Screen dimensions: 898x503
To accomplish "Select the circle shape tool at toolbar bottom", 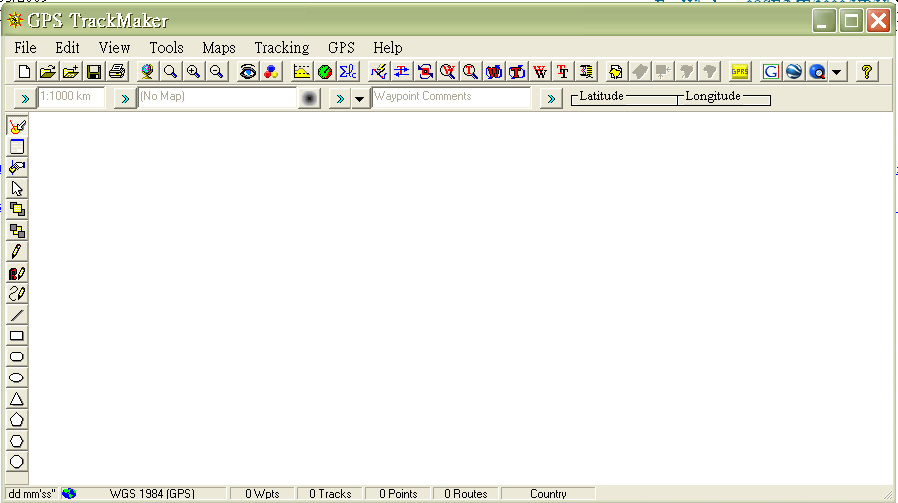I will point(17,462).
